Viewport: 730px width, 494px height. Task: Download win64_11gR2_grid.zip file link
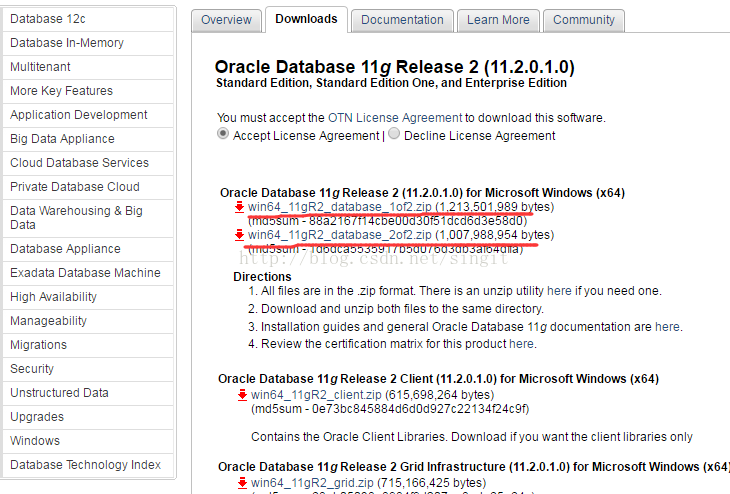click(x=312, y=483)
